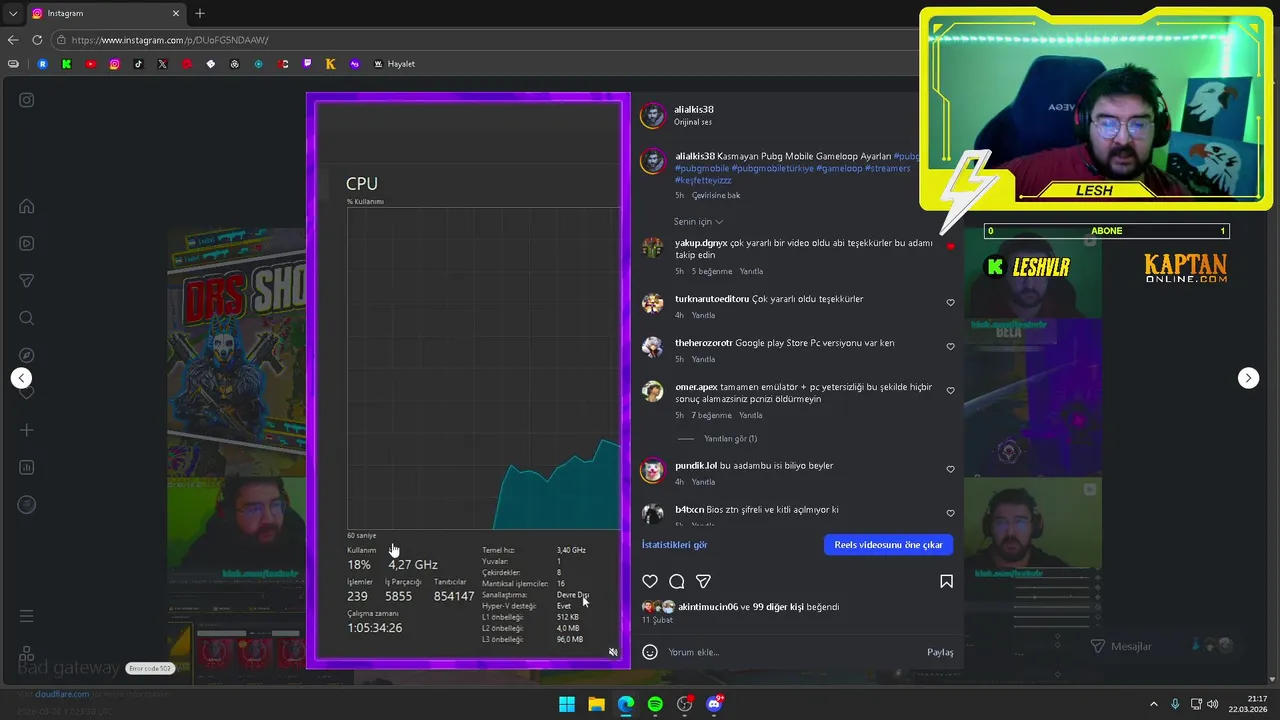Open Spotify from the taskbar
The height and width of the screenshot is (720, 1280).
coord(655,704)
